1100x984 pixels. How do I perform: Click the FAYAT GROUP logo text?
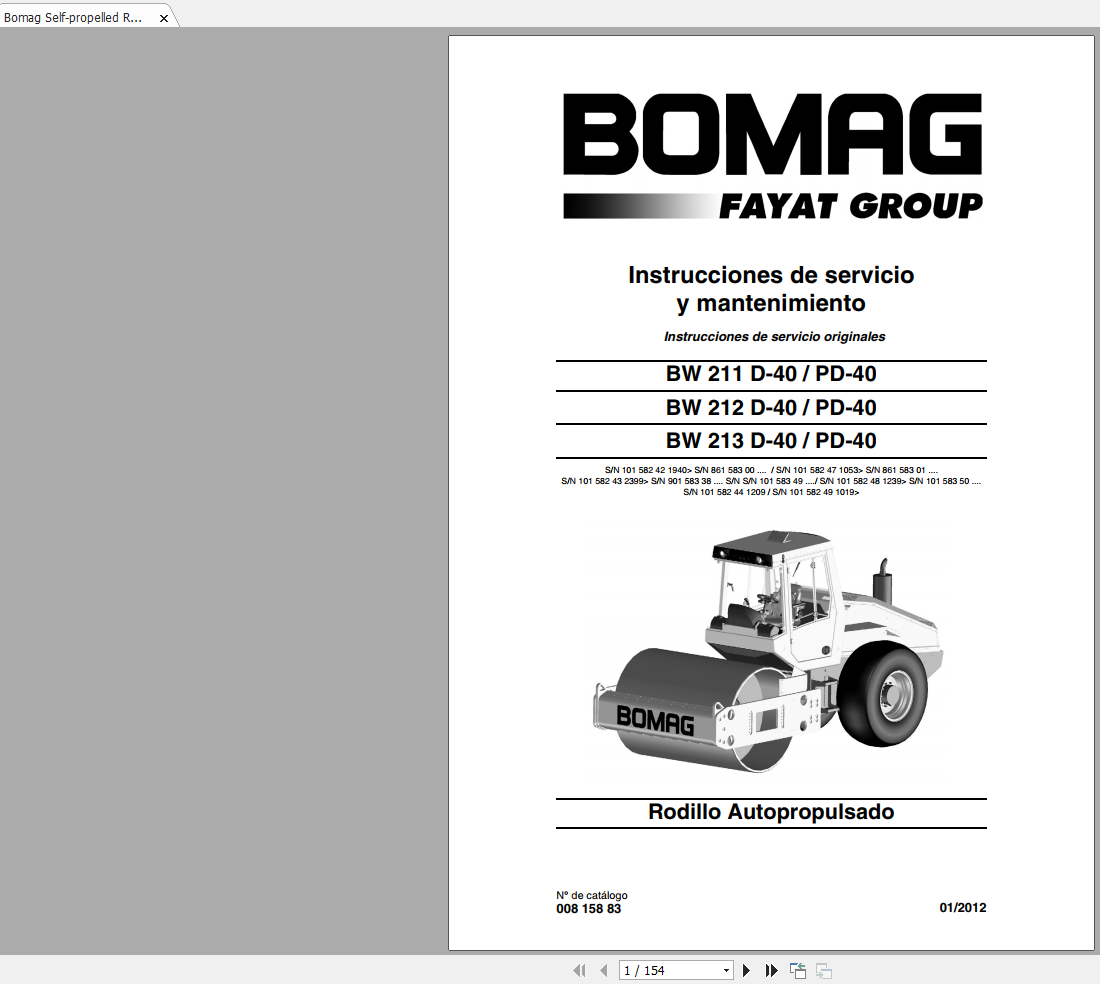pos(850,206)
